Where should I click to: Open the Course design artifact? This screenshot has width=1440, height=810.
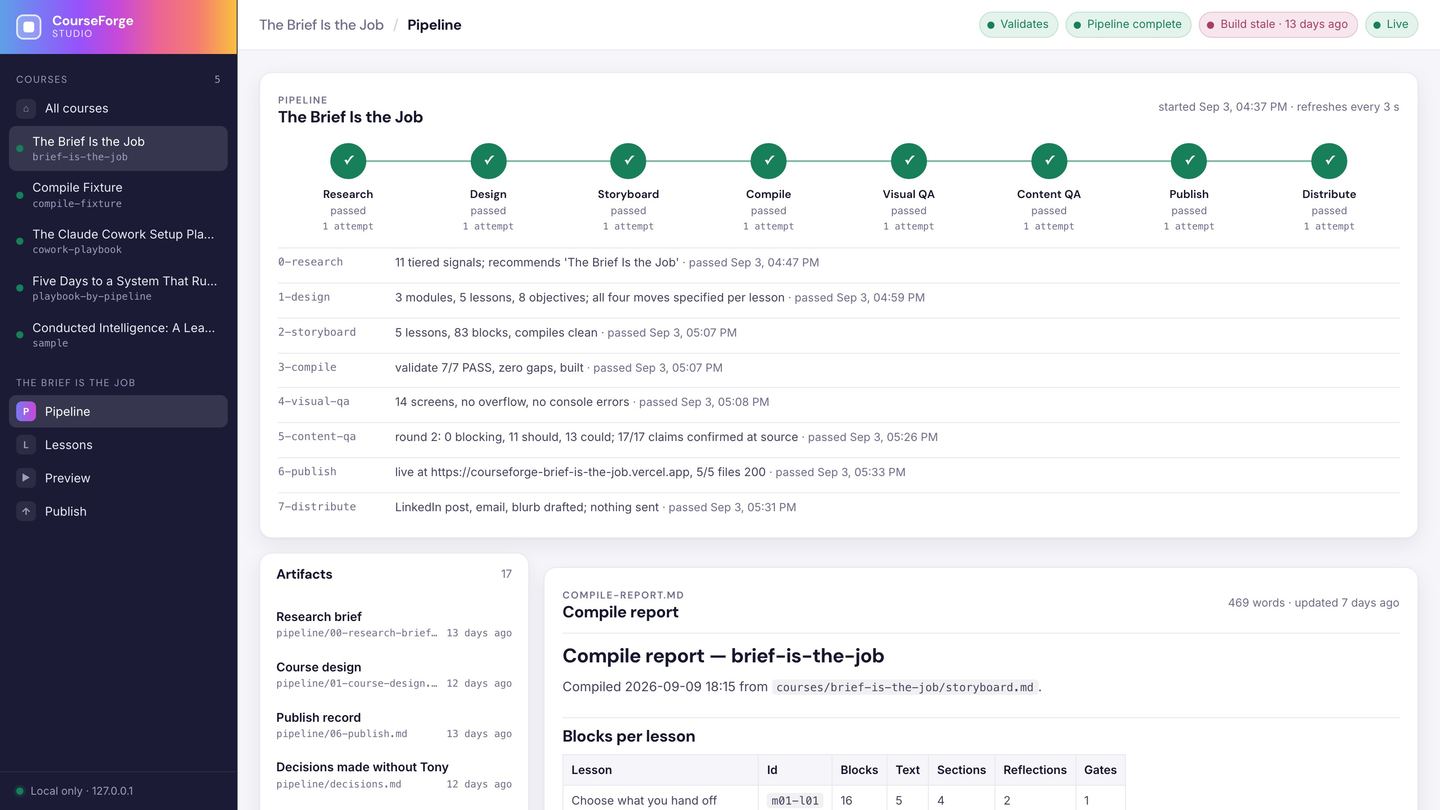(394, 674)
